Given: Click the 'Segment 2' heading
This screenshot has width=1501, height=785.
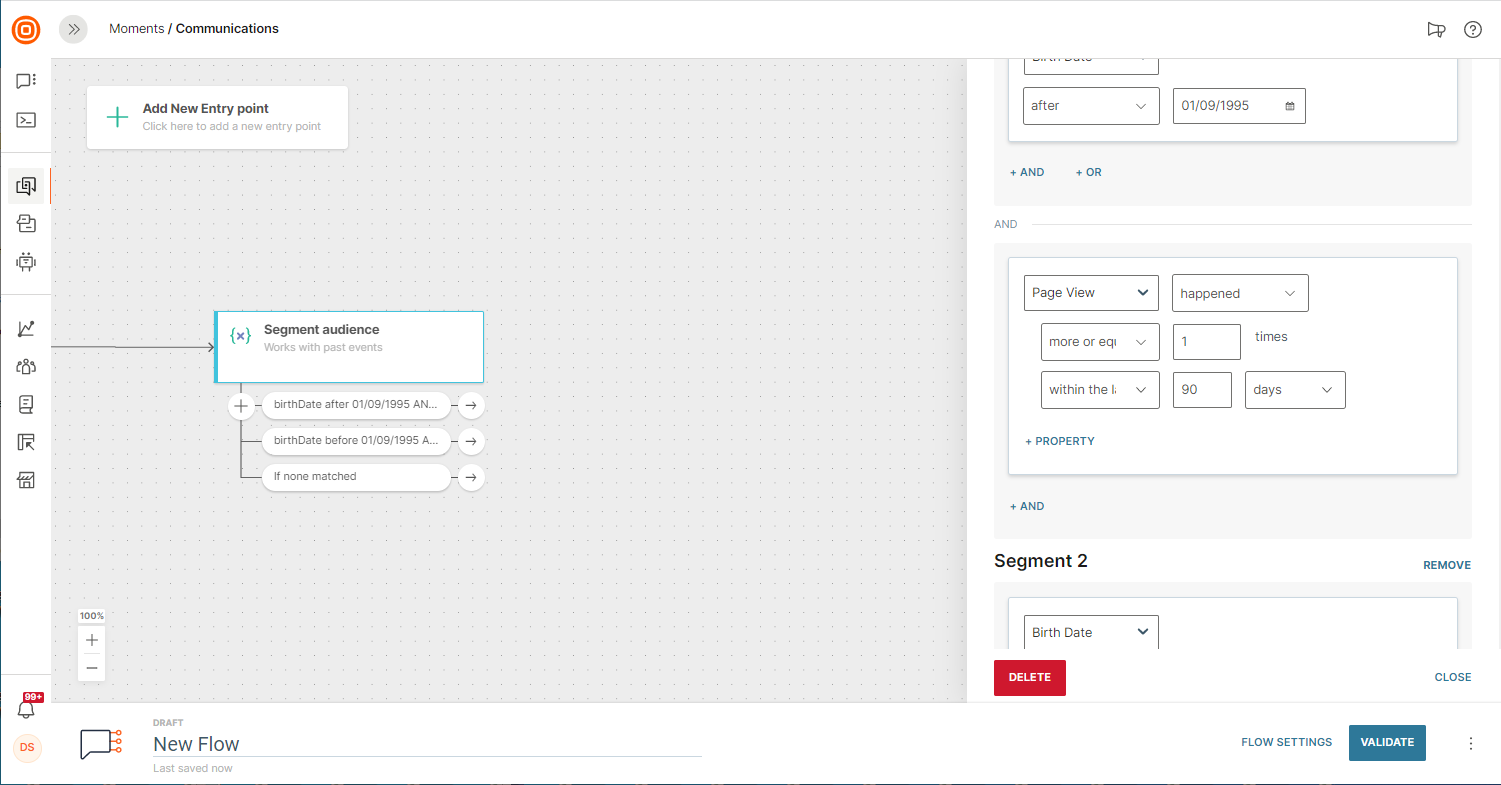Looking at the screenshot, I should 1041,561.
